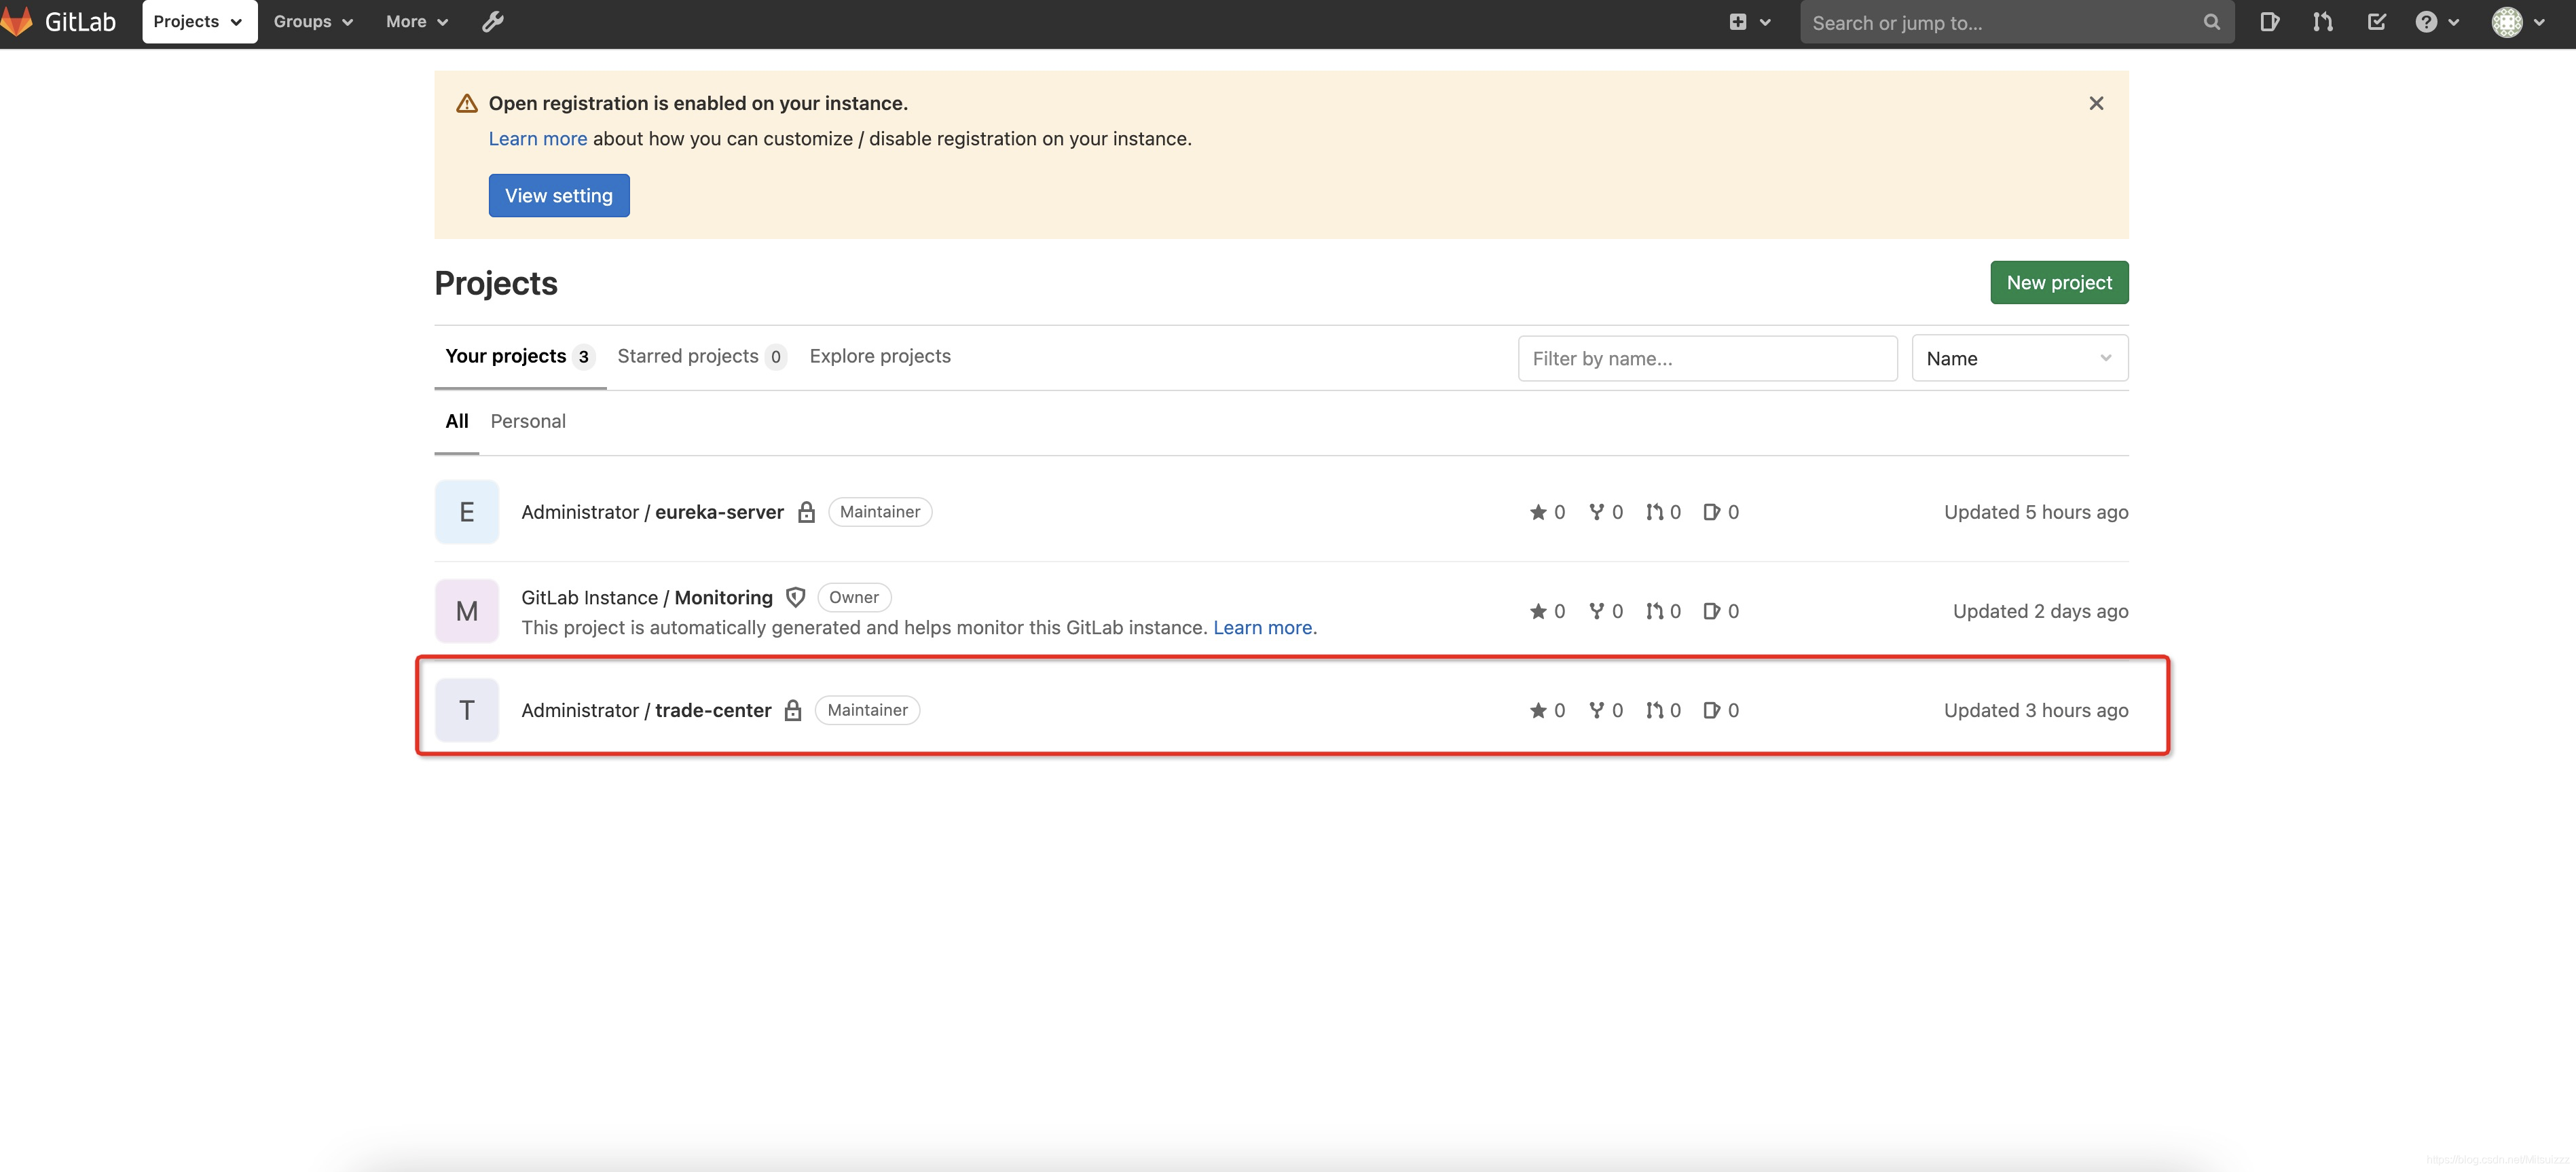This screenshot has height=1172, width=2576.
Task: Click 'Updated 3 hours ago' text
Action: 2035,710
